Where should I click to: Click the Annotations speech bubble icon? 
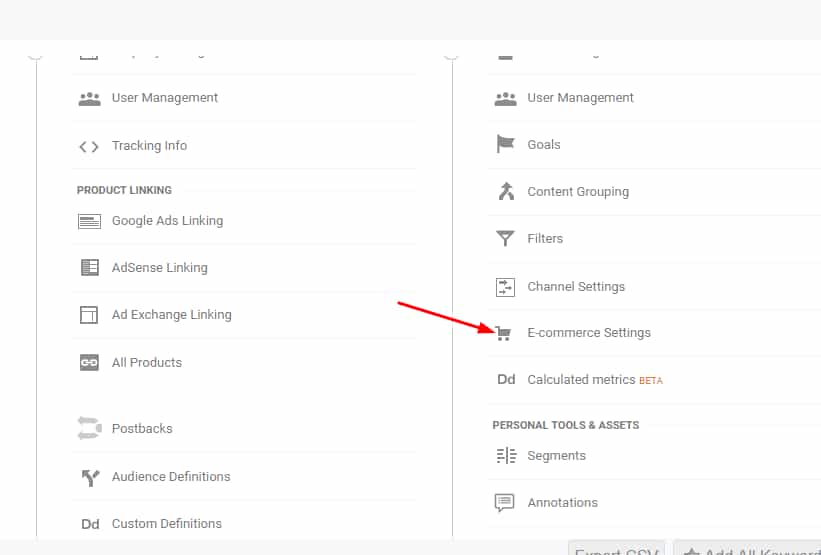505,503
